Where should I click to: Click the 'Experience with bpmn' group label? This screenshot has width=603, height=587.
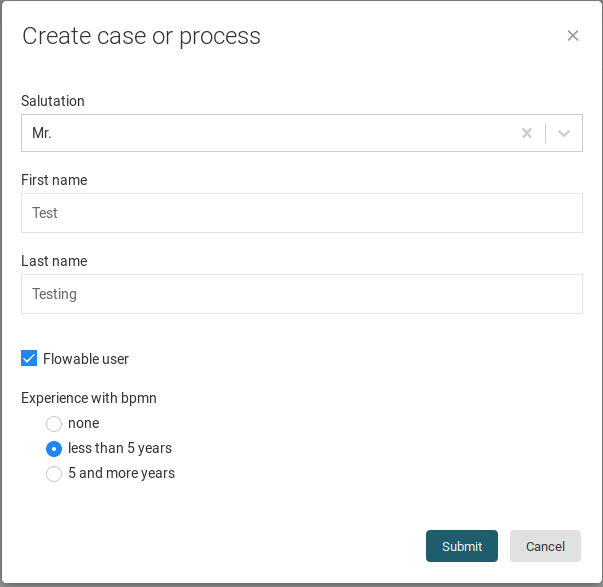pyautogui.click(x=89, y=398)
